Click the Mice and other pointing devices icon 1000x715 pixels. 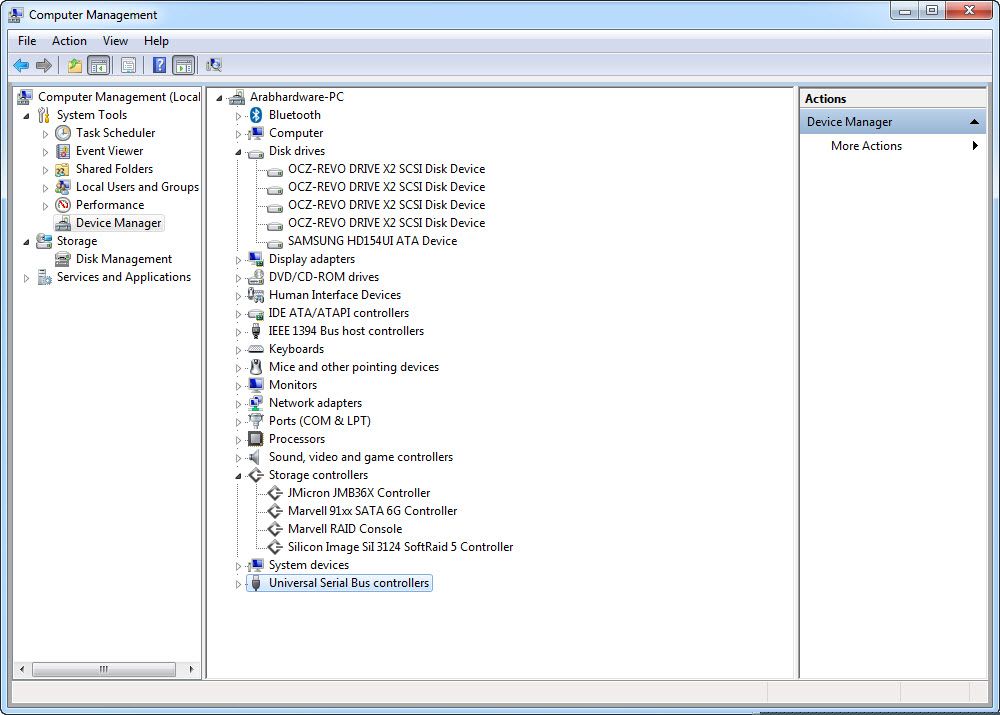coord(256,367)
